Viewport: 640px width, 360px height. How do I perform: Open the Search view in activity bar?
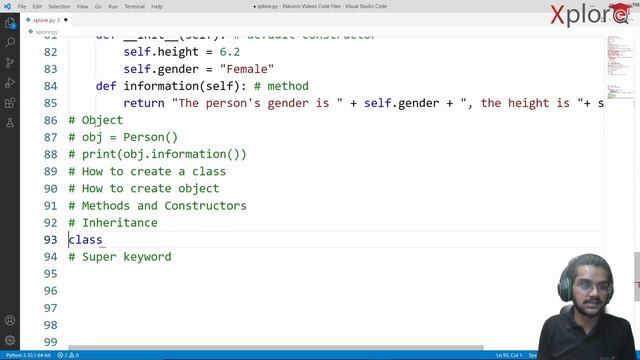point(10,42)
